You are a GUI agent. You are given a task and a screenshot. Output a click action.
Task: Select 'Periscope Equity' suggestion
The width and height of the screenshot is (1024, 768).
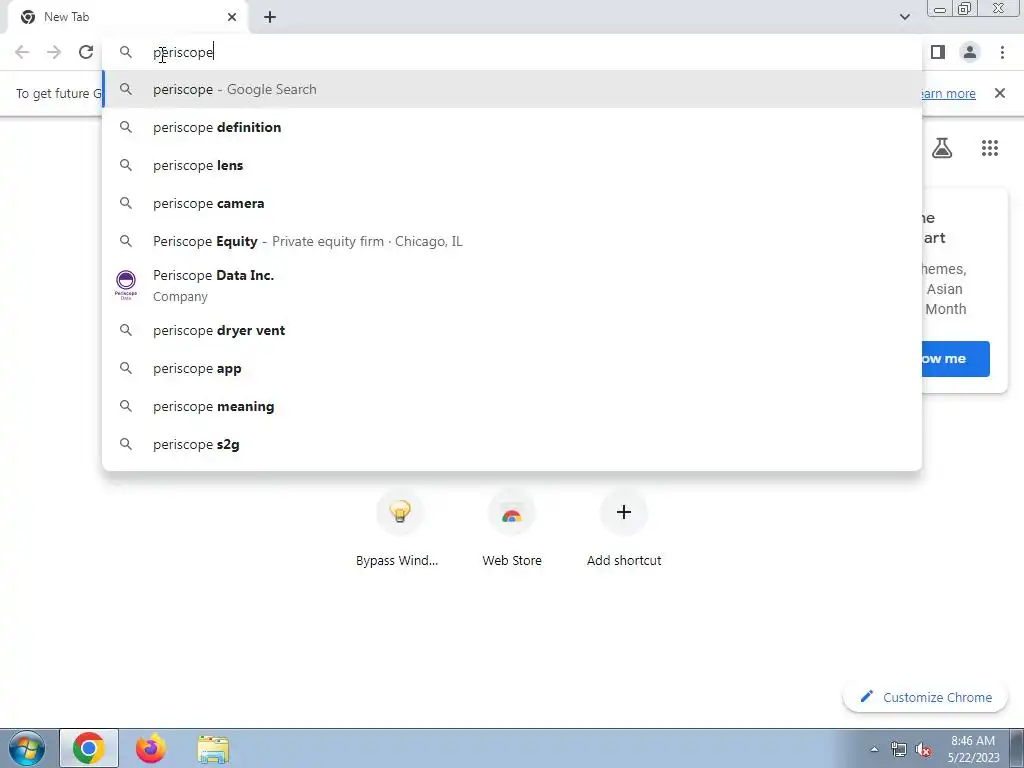[x=512, y=241]
